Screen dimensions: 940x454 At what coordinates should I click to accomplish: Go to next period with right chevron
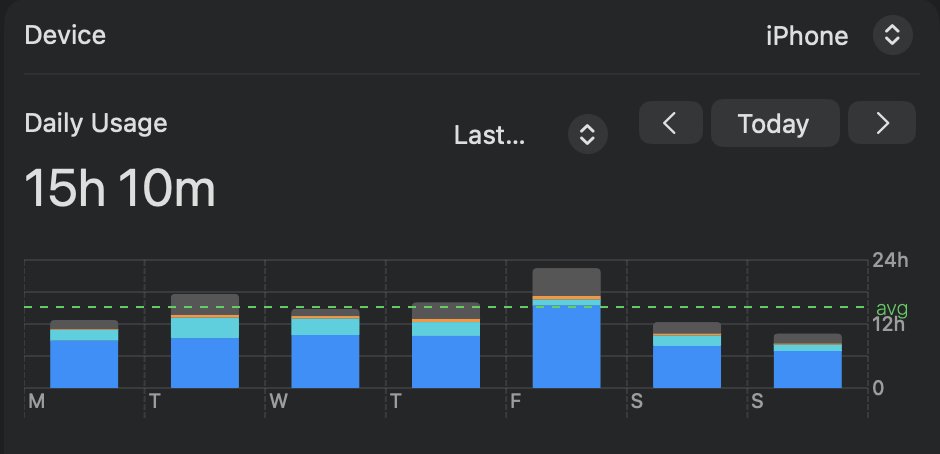(x=882, y=123)
